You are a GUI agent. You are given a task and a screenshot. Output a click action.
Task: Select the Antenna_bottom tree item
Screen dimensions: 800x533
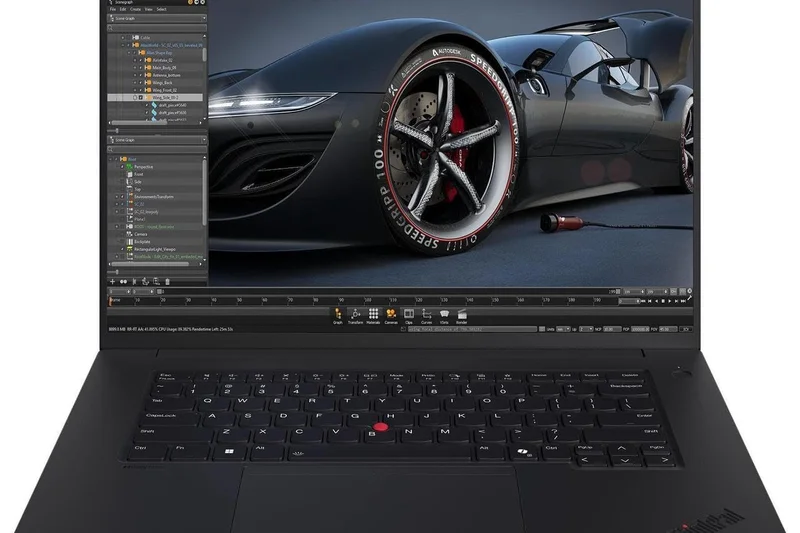(x=166, y=75)
